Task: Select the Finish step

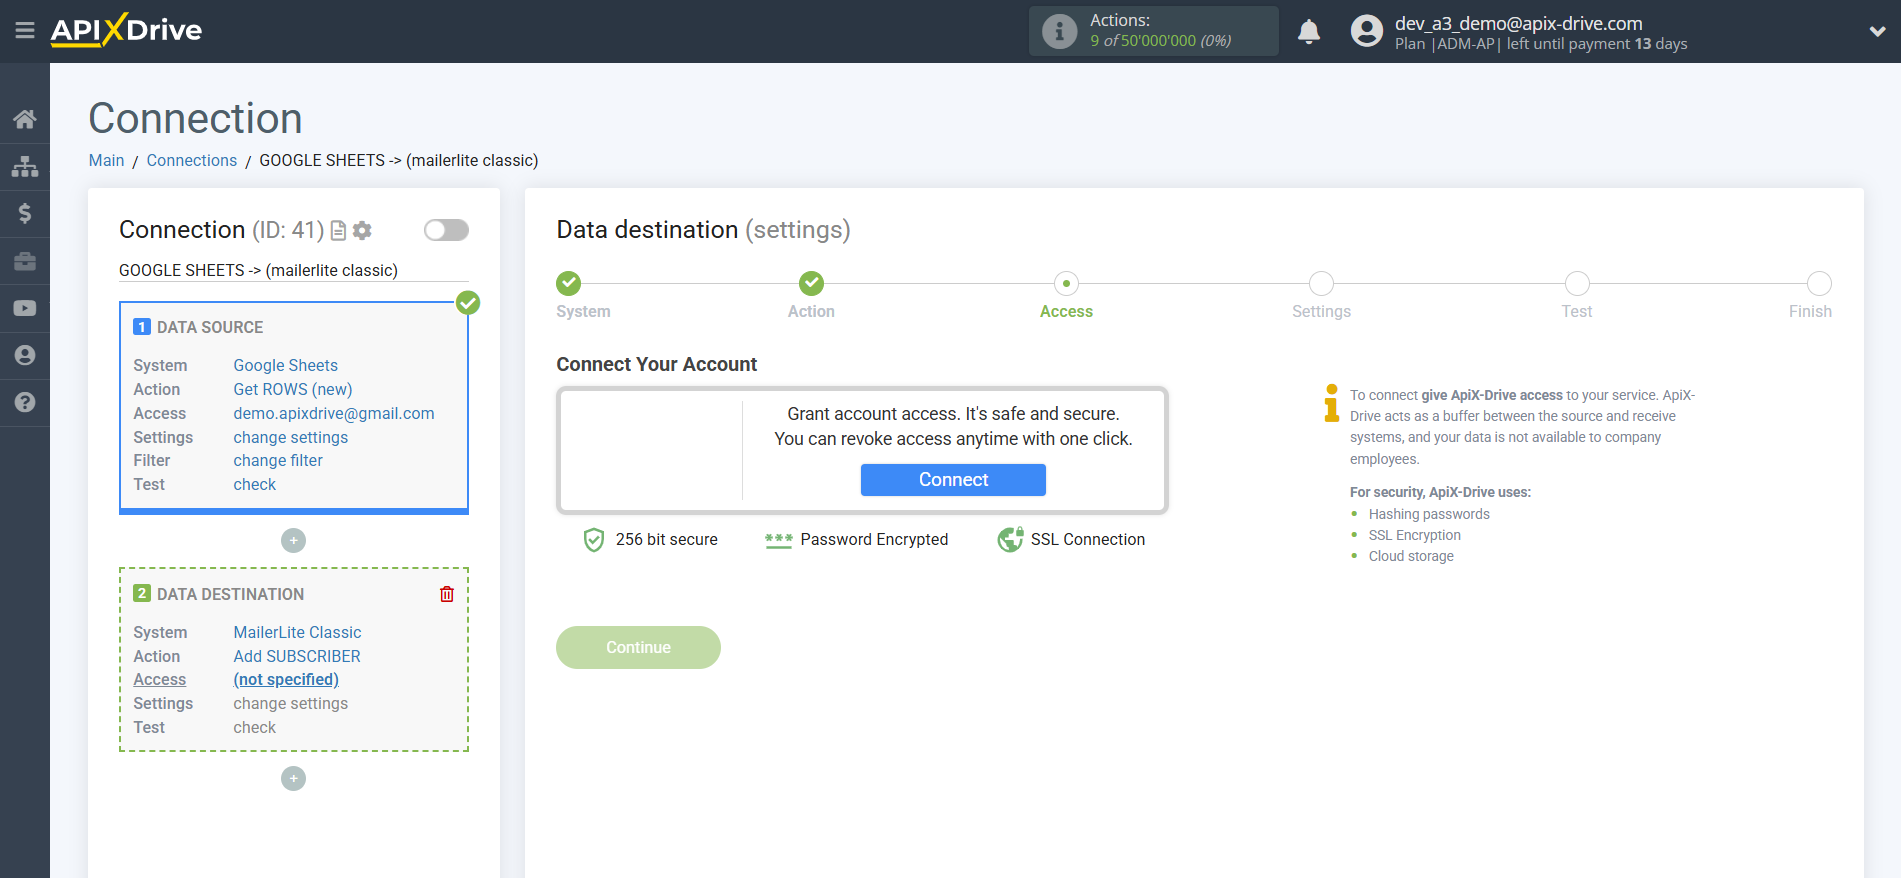Action: point(1819,283)
